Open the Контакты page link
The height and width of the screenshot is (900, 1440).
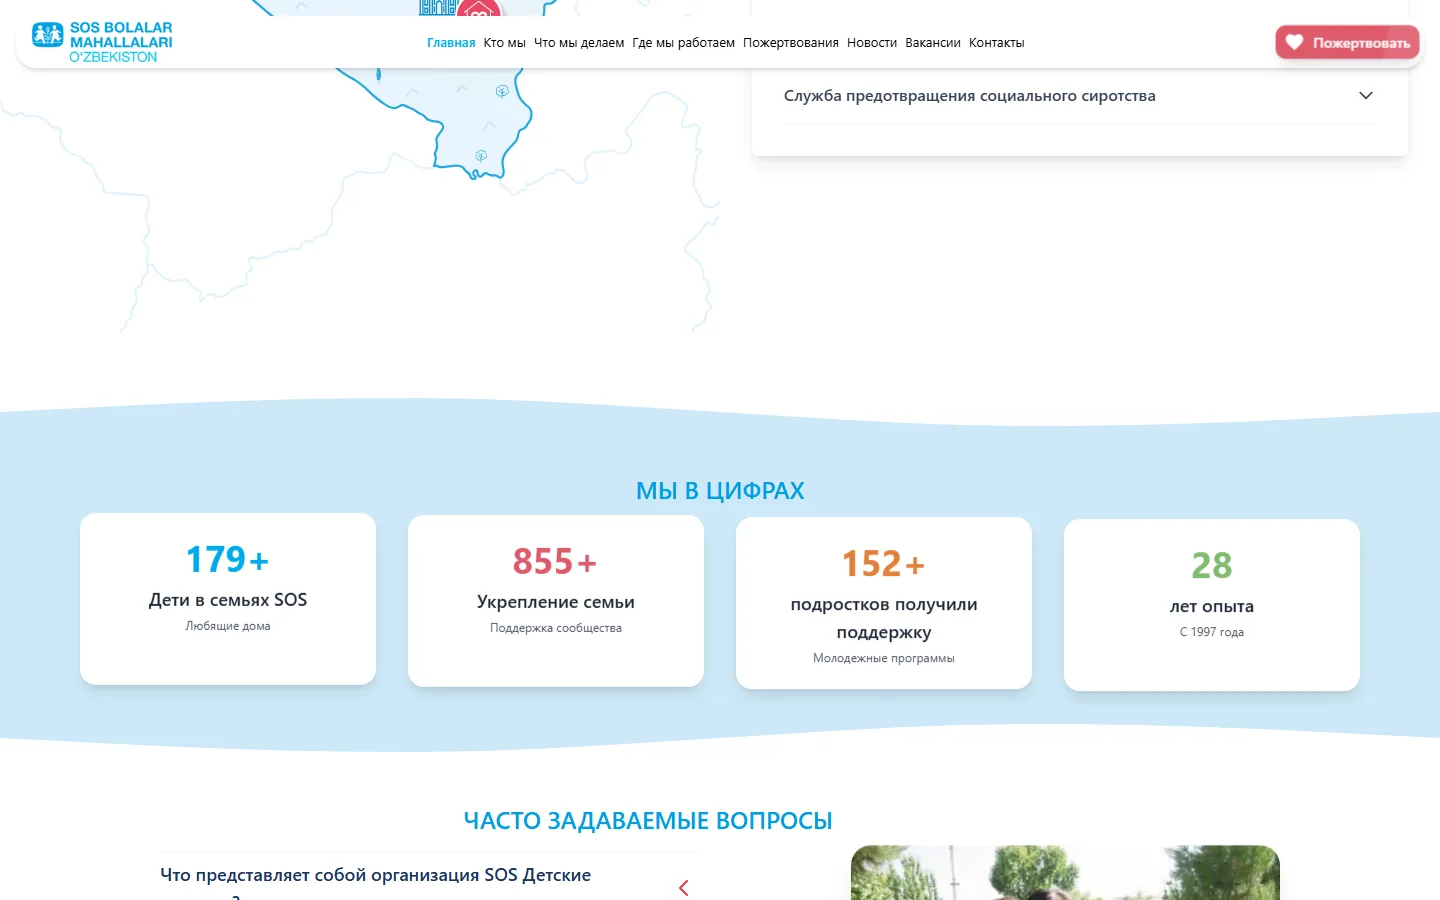click(x=997, y=43)
